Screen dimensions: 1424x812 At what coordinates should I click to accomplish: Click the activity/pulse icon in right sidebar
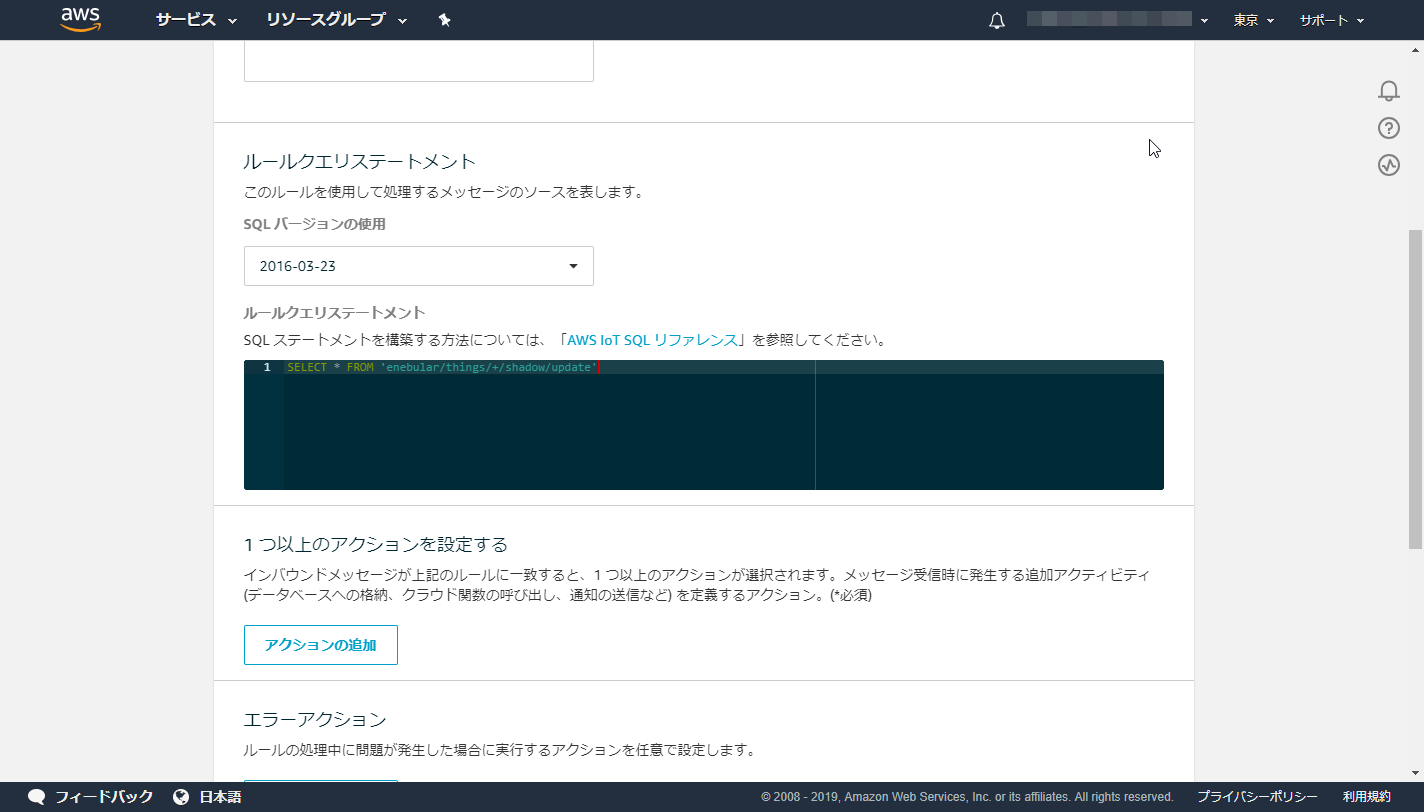point(1389,166)
